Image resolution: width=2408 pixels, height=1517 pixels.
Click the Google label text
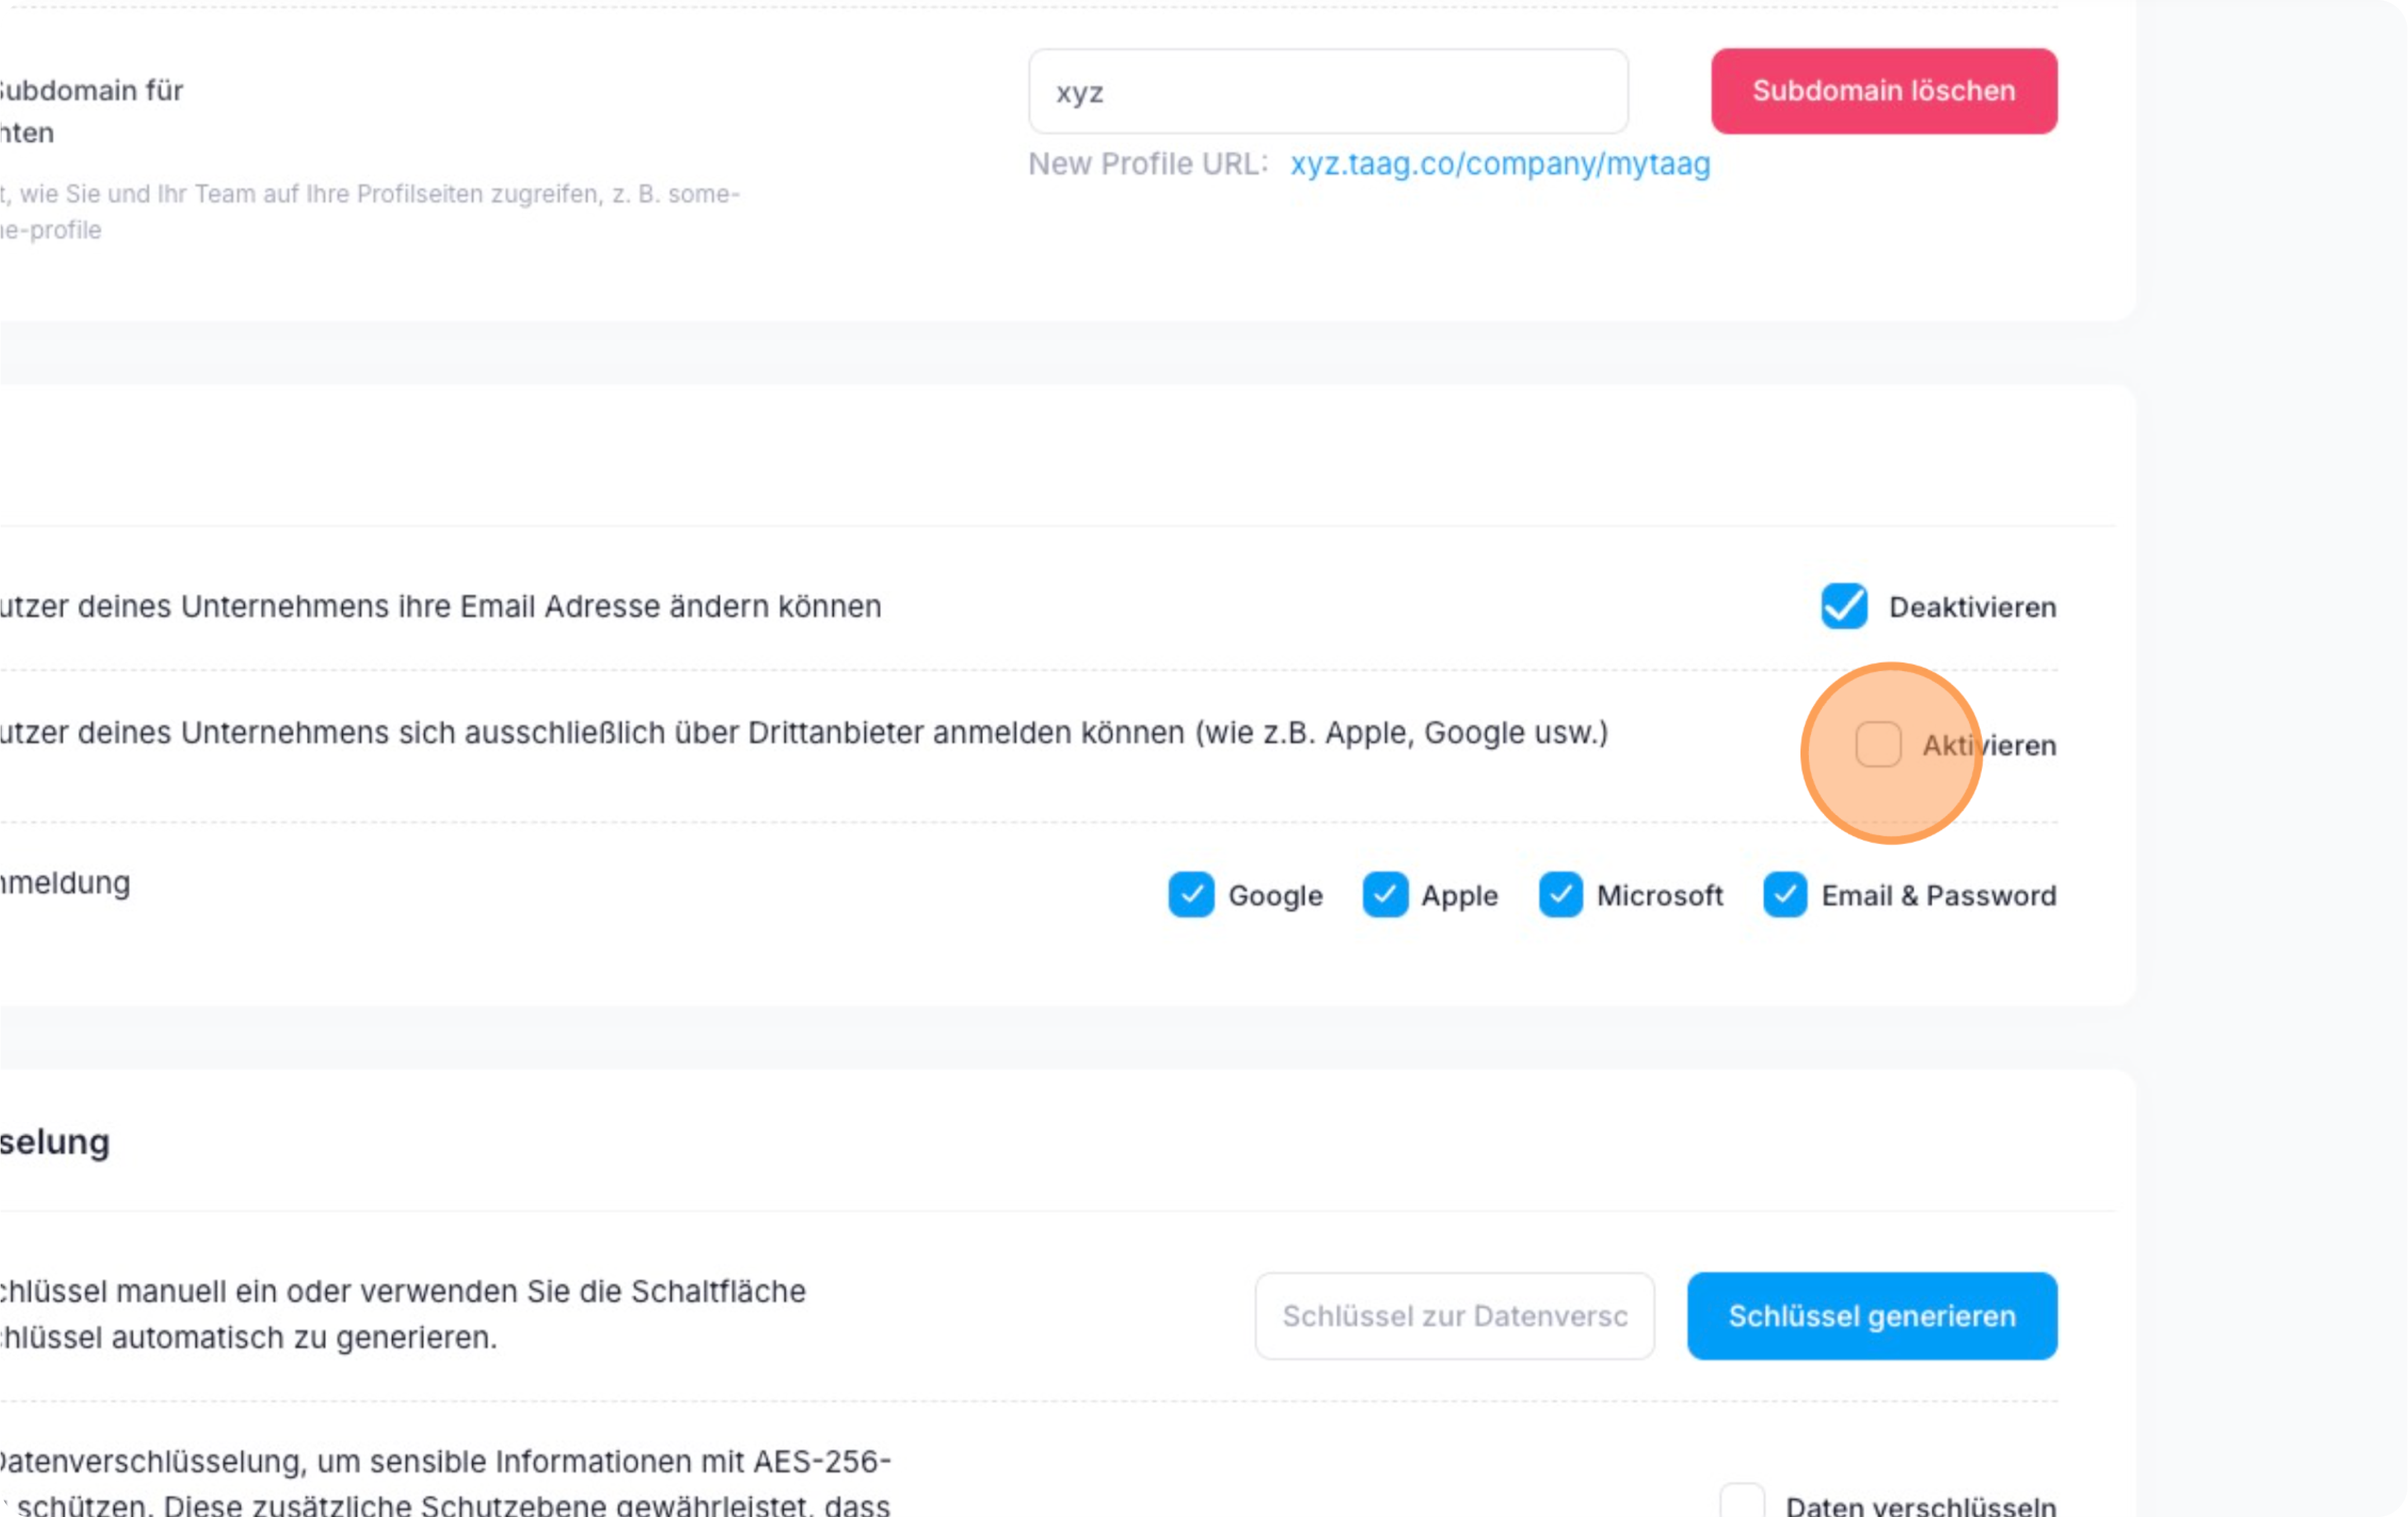pos(1275,896)
